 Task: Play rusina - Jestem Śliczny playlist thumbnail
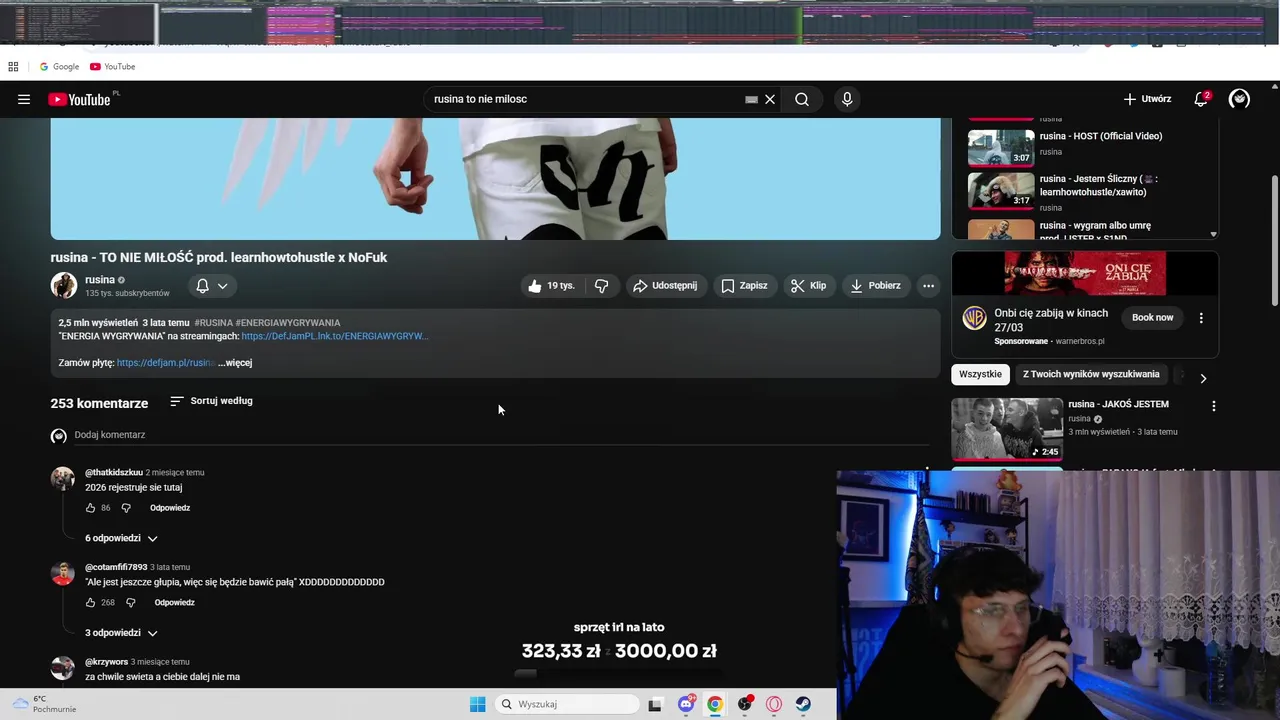pos(1001,190)
